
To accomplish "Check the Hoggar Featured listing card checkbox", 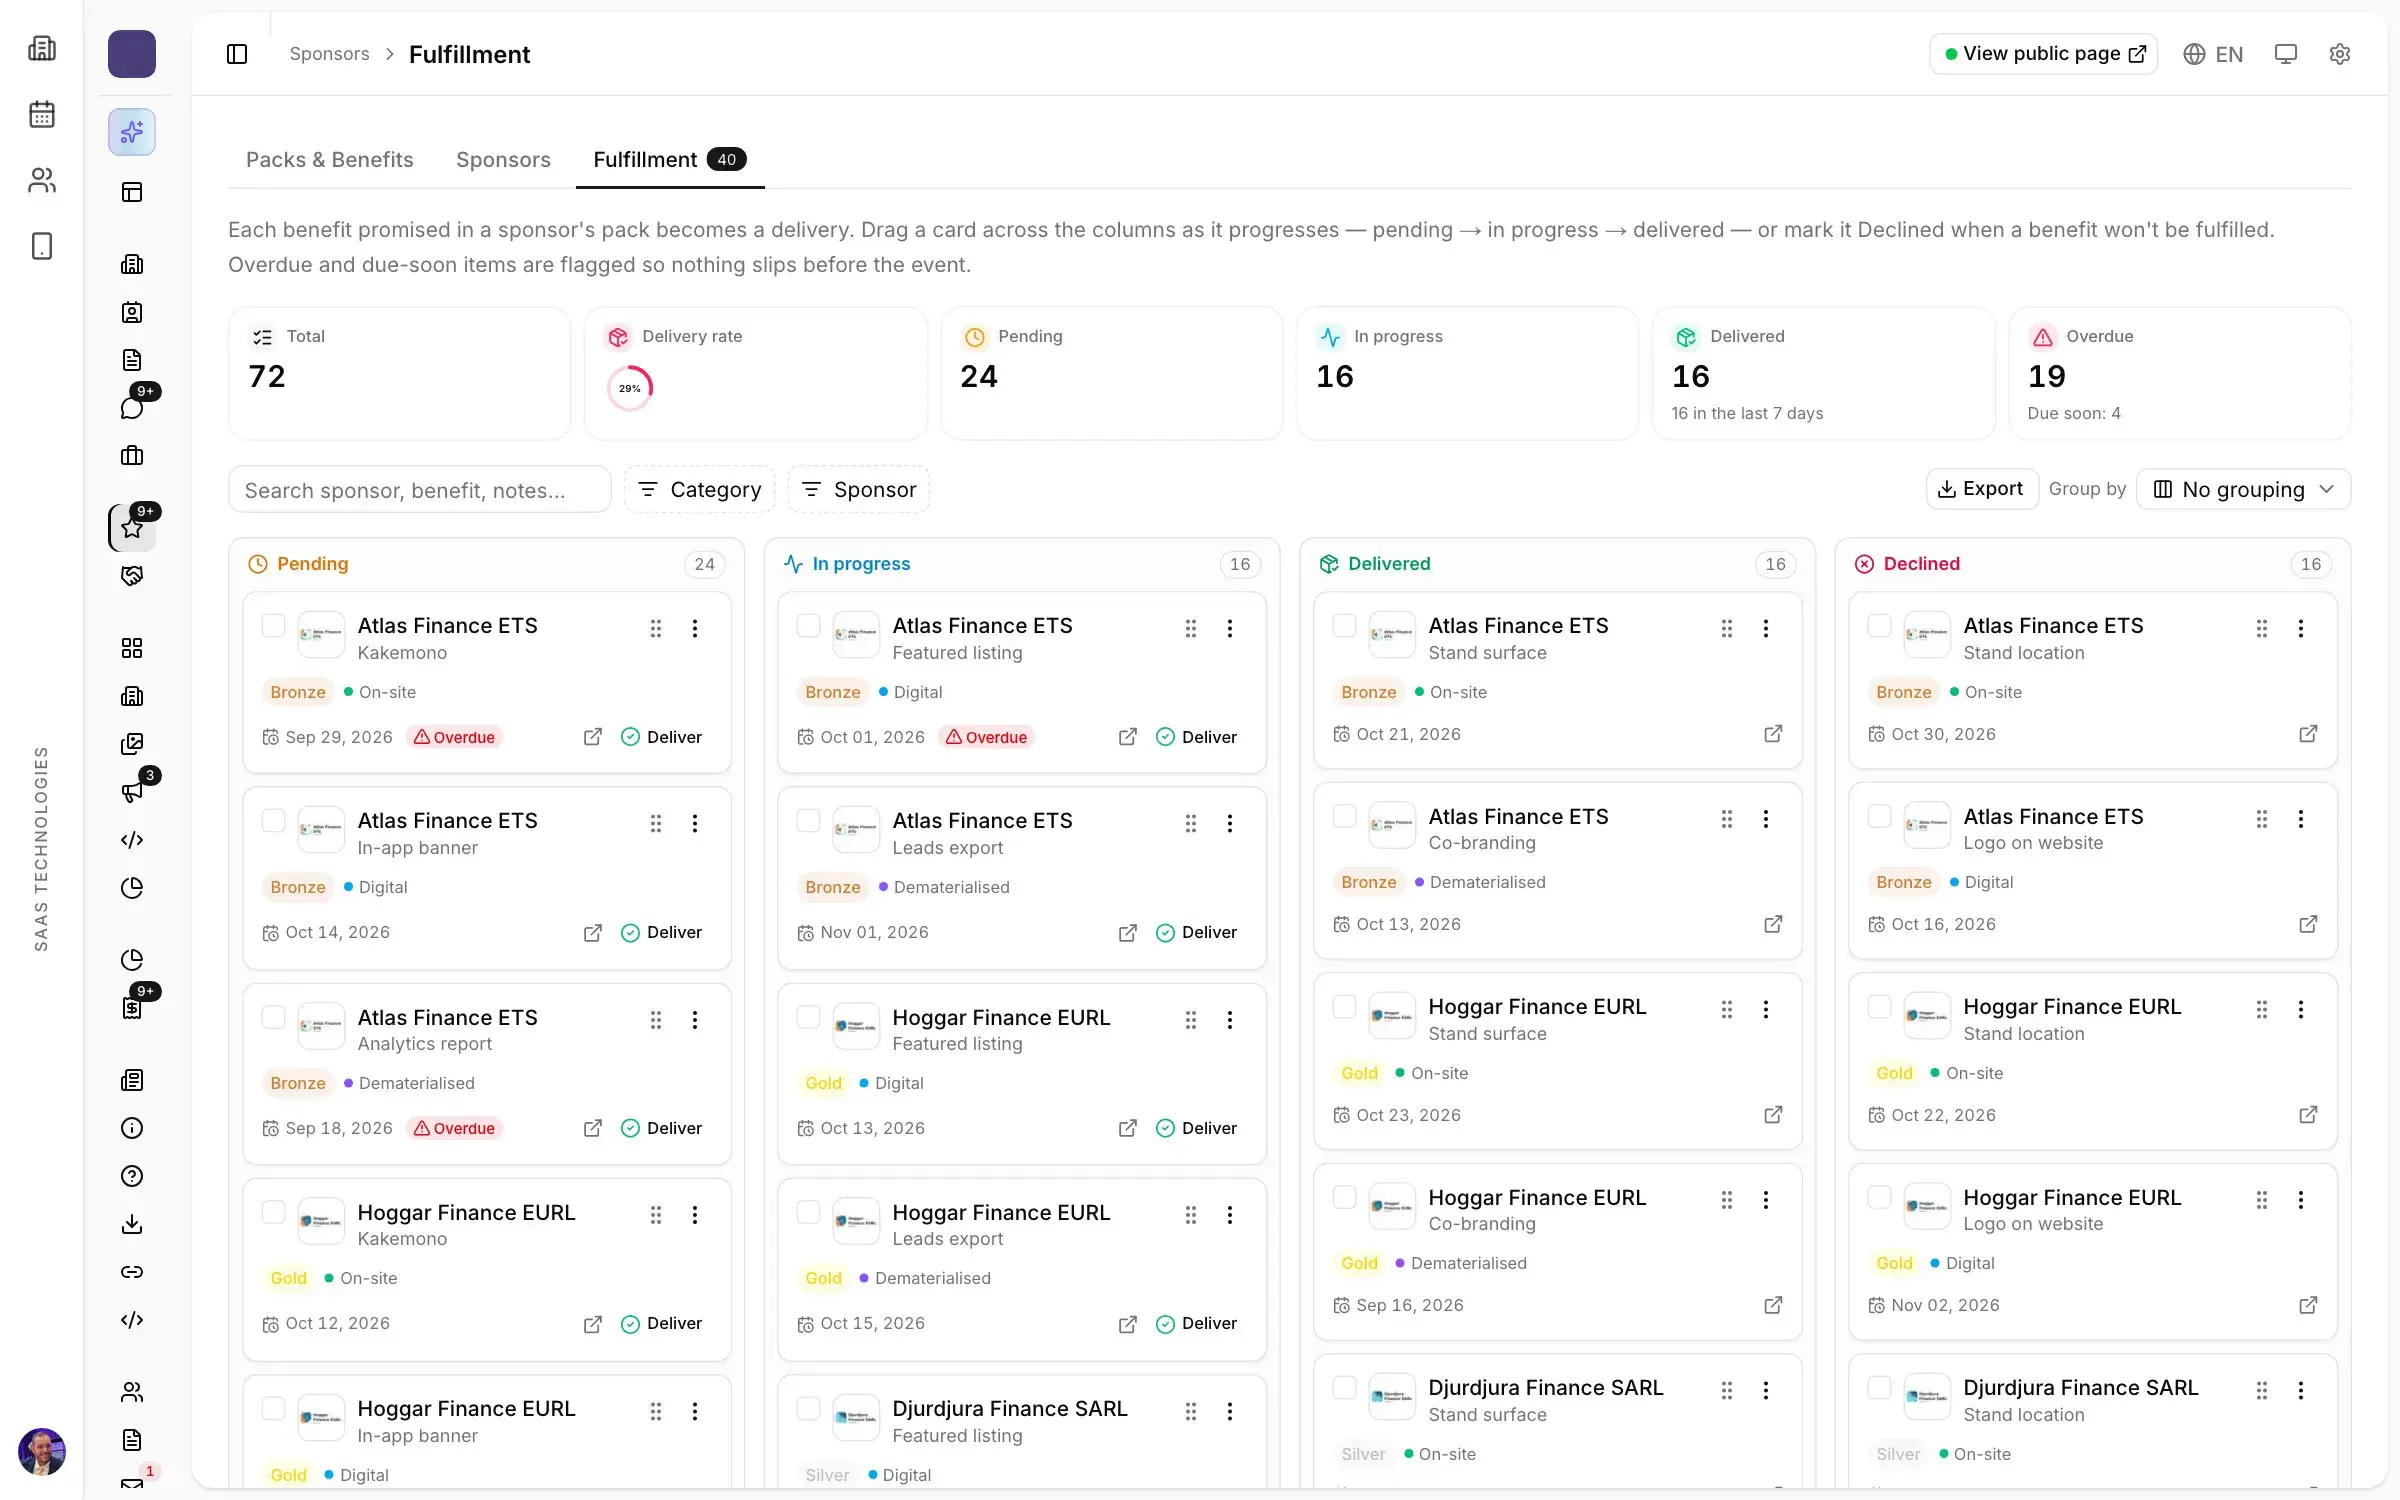I will (x=808, y=1018).
